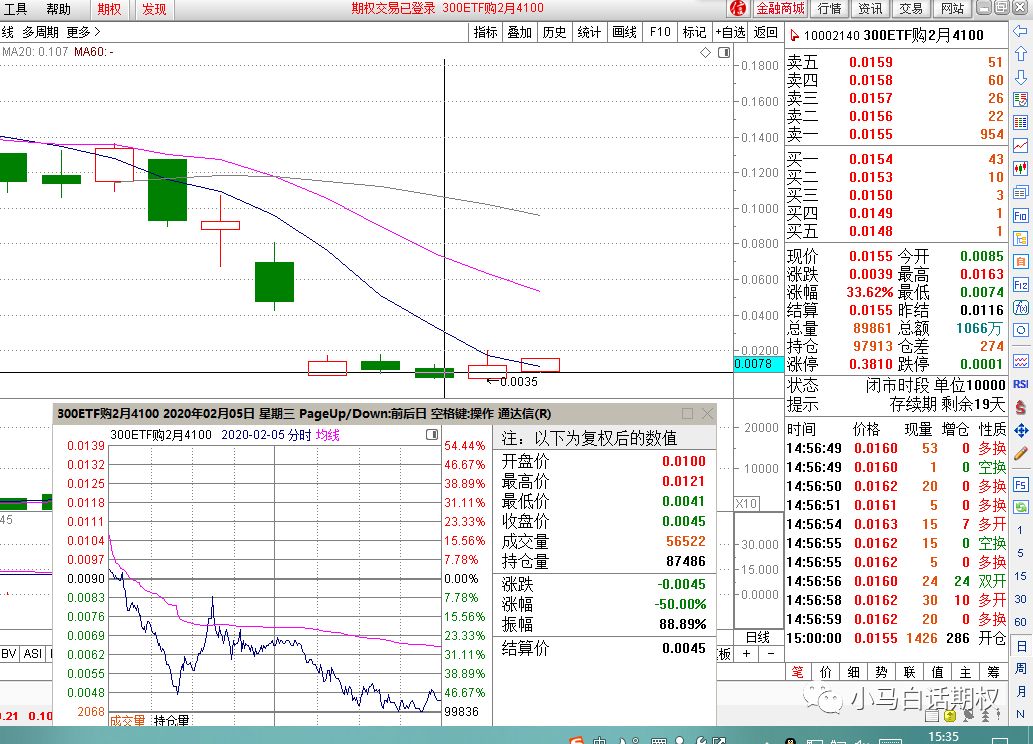Viewport: 1033px width, 744px height.
Task: Click the wavy lines indicator icon
Action: coord(1020,361)
